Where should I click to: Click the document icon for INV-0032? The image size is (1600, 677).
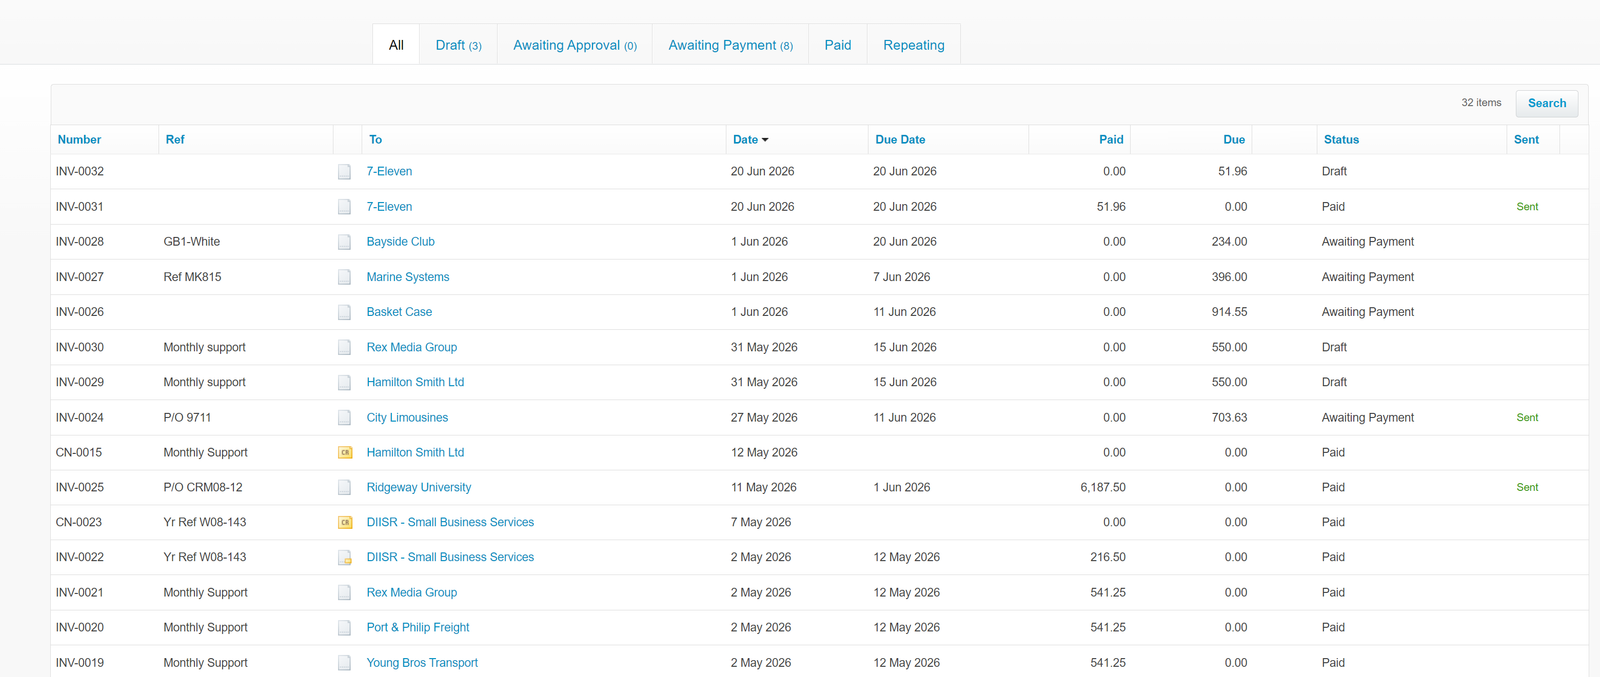[344, 172]
